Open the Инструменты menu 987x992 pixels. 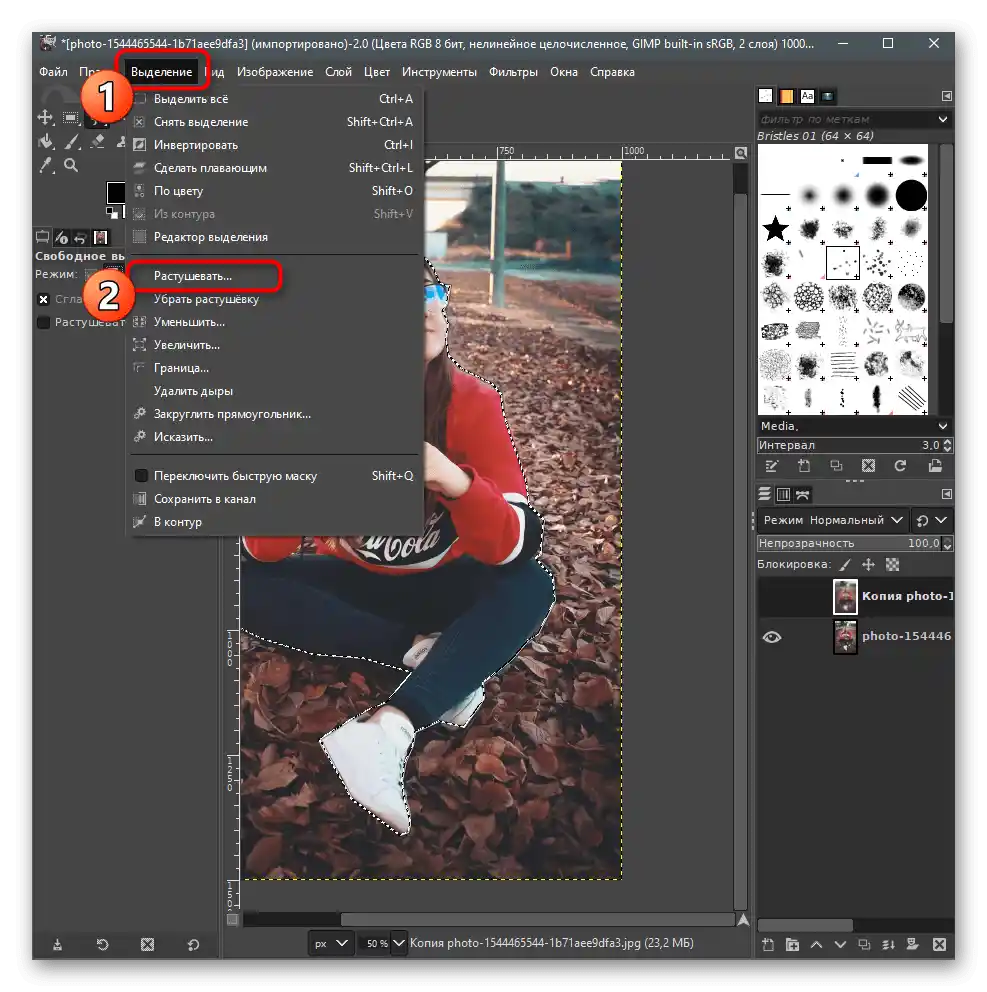[x=439, y=72]
